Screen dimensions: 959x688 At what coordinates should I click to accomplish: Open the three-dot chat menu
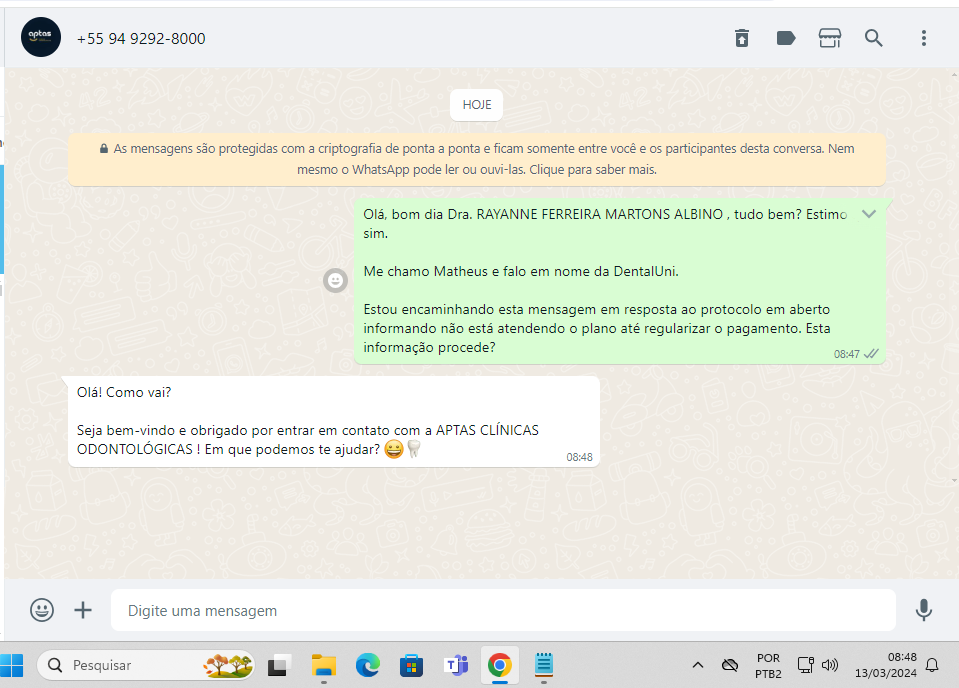pos(924,38)
